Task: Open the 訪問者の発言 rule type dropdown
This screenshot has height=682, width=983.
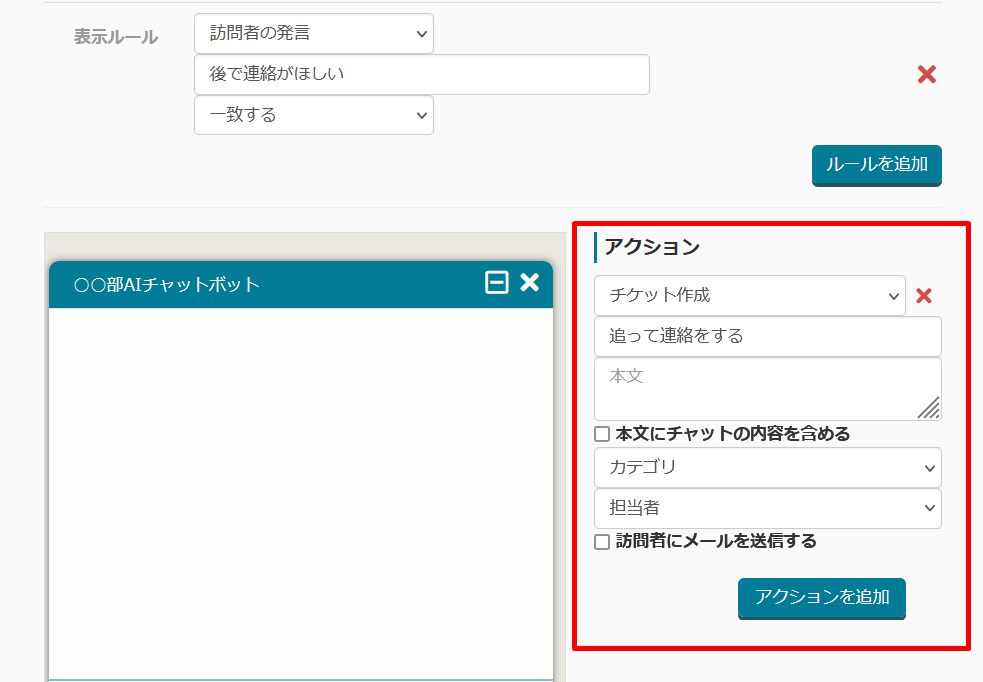Action: 313,33
